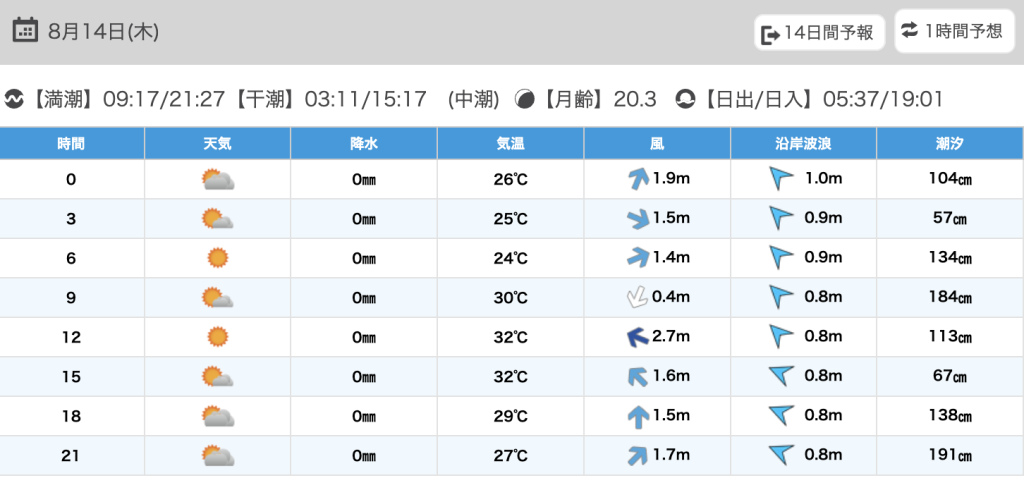Switch to 1時間予想 hourly view

pos(952,31)
